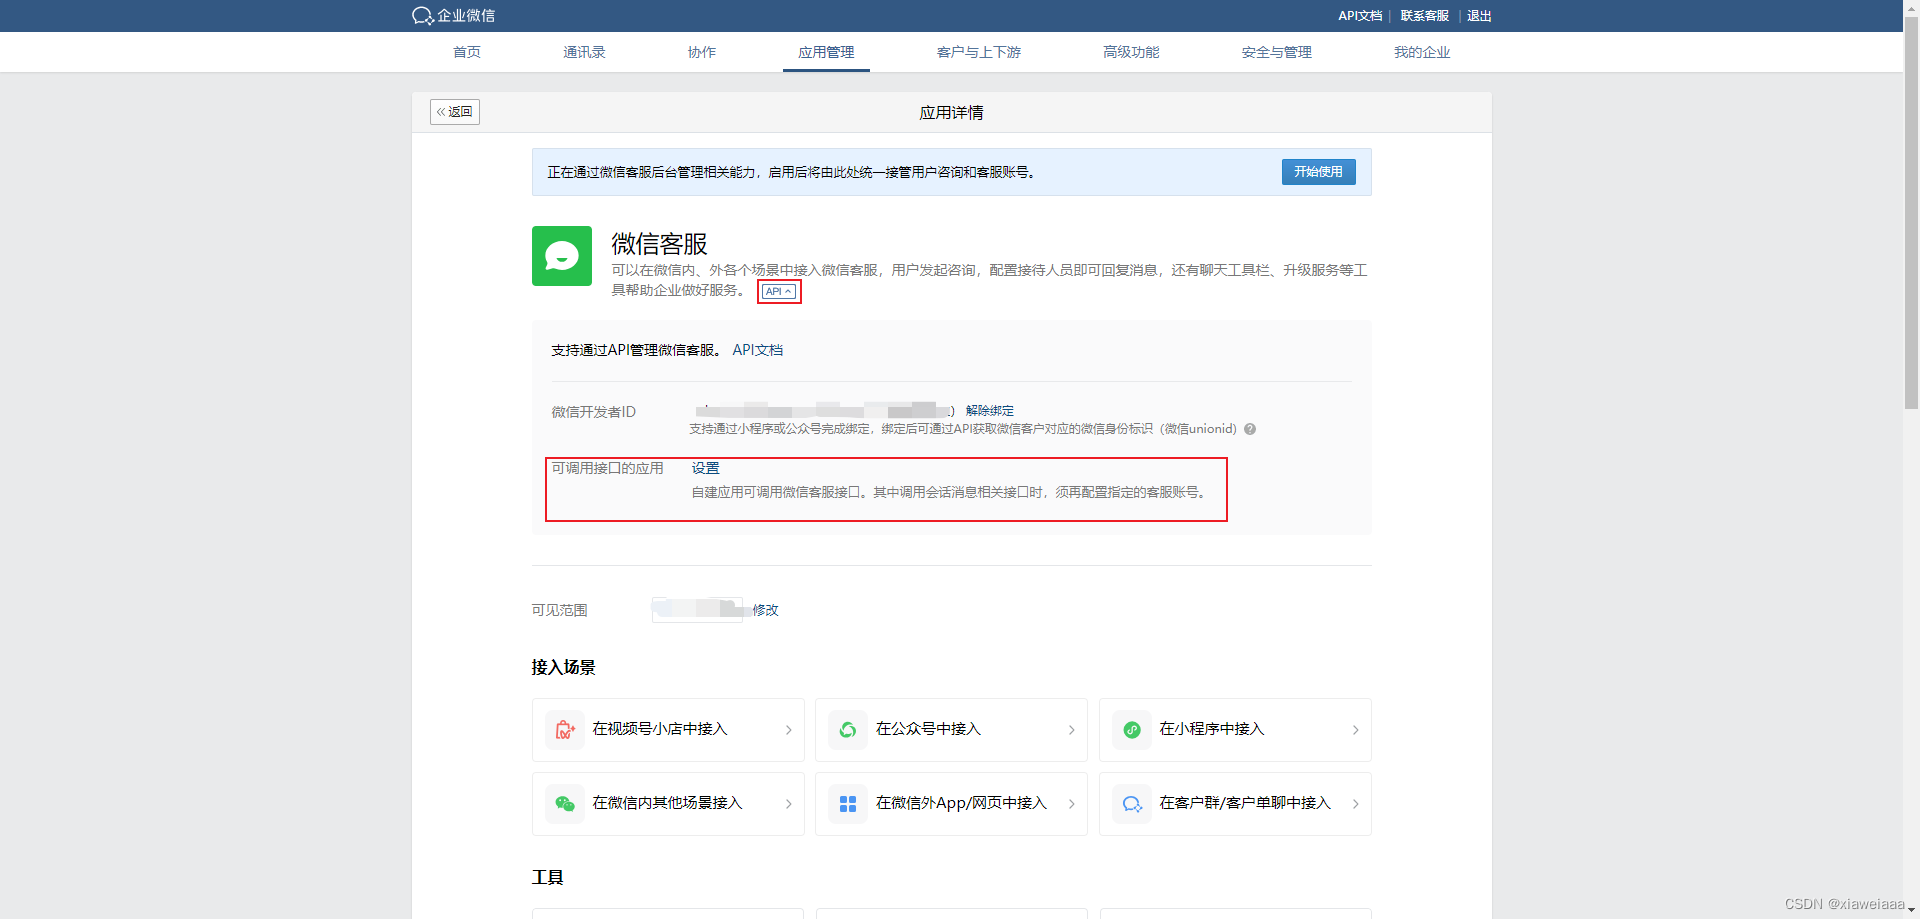Image resolution: width=1920 pixels, height=919 pixels.
Task: Click the 在微信外App/网页中接入 grid icon
Action: pos(848,804)
